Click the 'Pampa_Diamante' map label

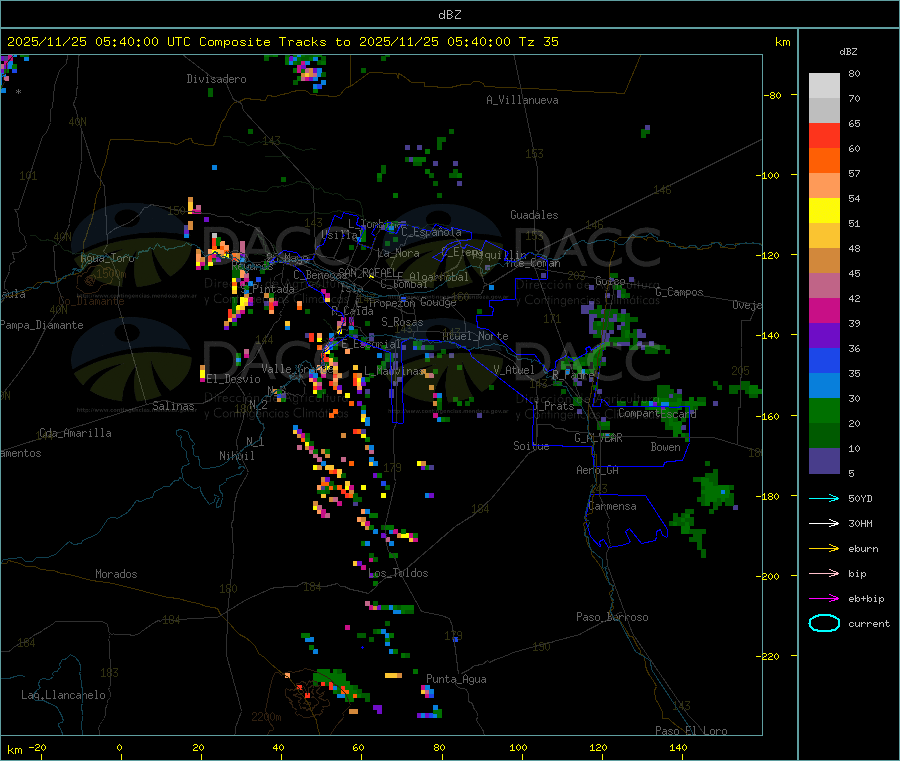pyautogui.click(x=42, y=325)
